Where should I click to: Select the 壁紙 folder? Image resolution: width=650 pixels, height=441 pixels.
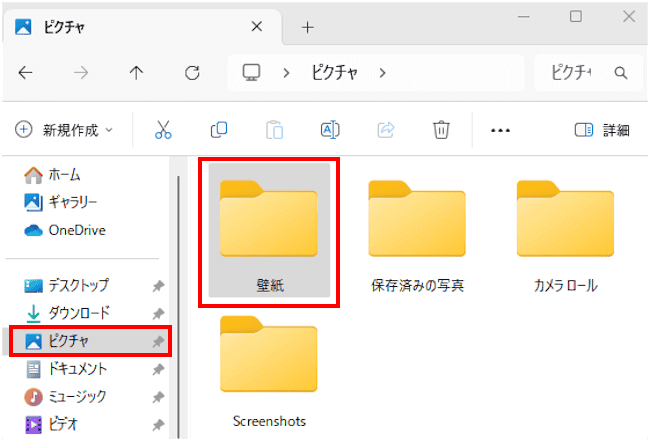coord(269,230)
